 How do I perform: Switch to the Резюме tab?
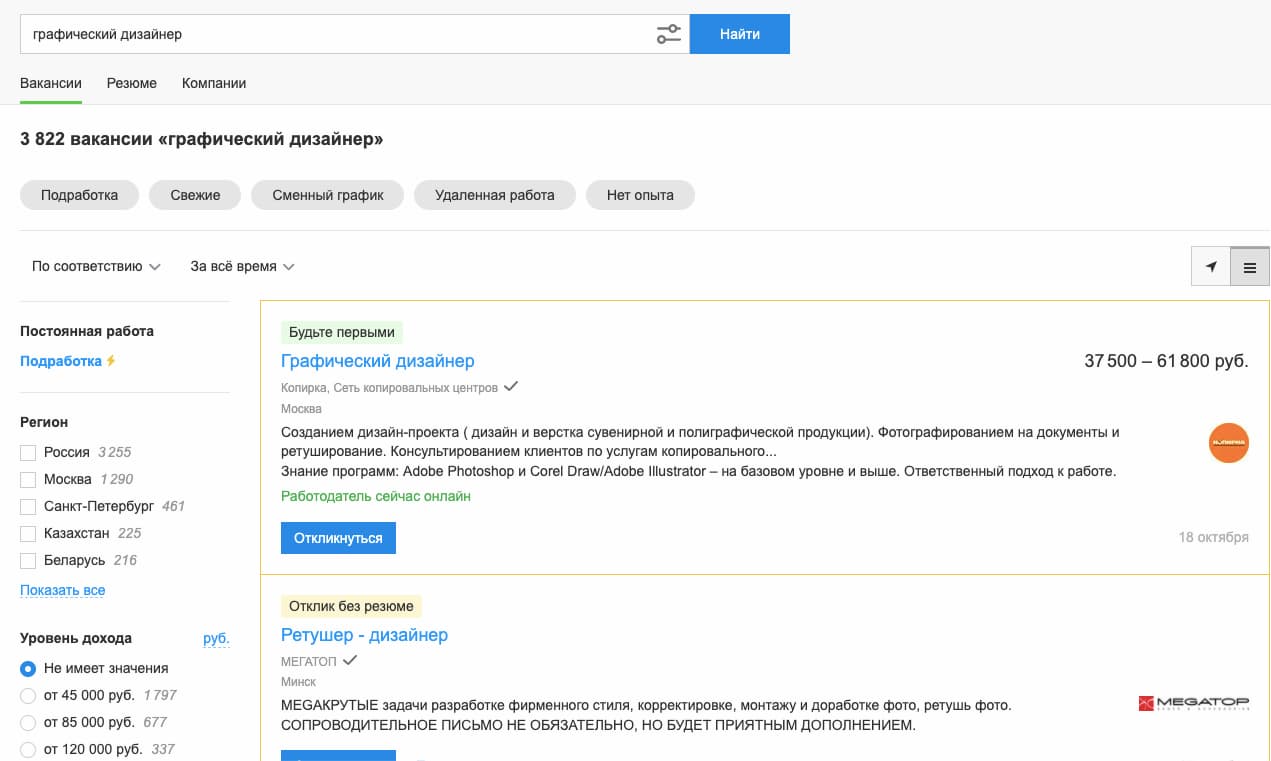(x=131, y=83)
